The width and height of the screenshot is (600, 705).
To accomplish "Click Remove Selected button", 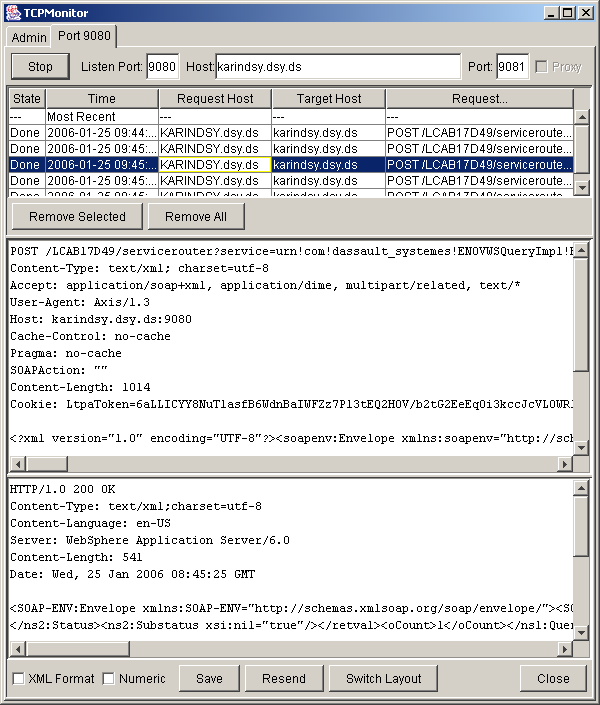I will click(77, 216).
